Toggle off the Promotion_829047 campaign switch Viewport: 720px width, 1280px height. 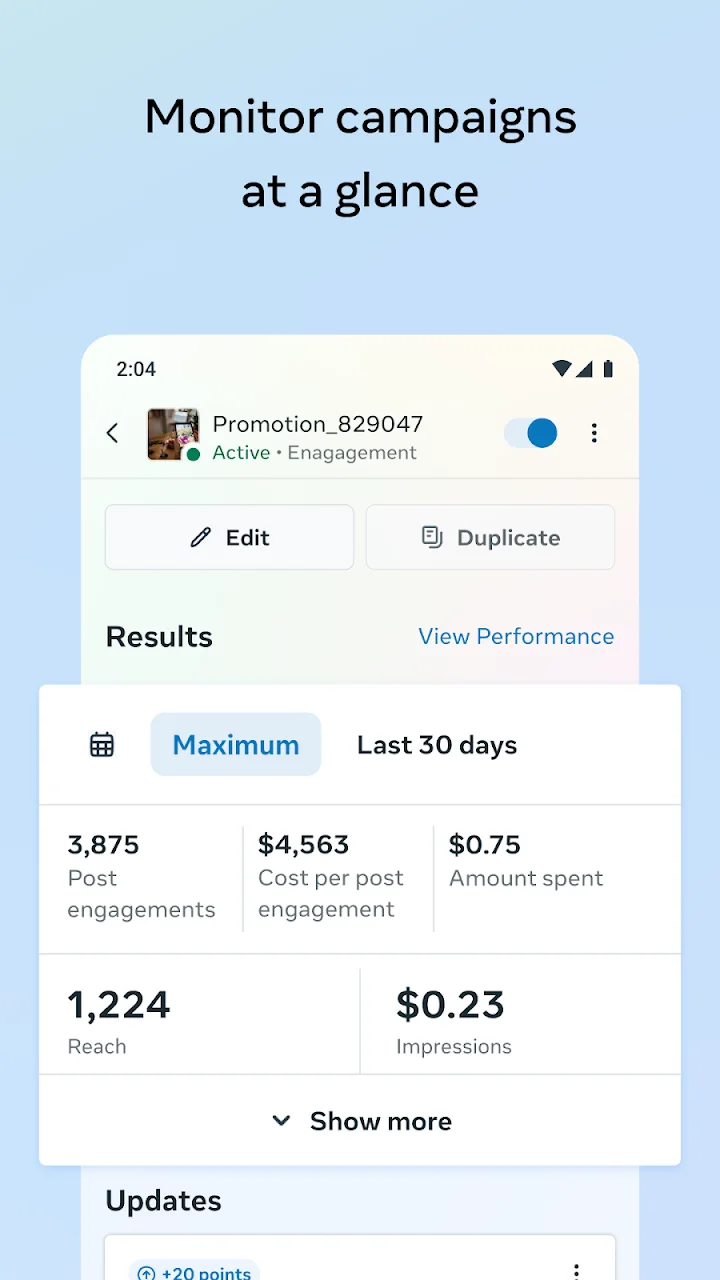coord(531,433)
